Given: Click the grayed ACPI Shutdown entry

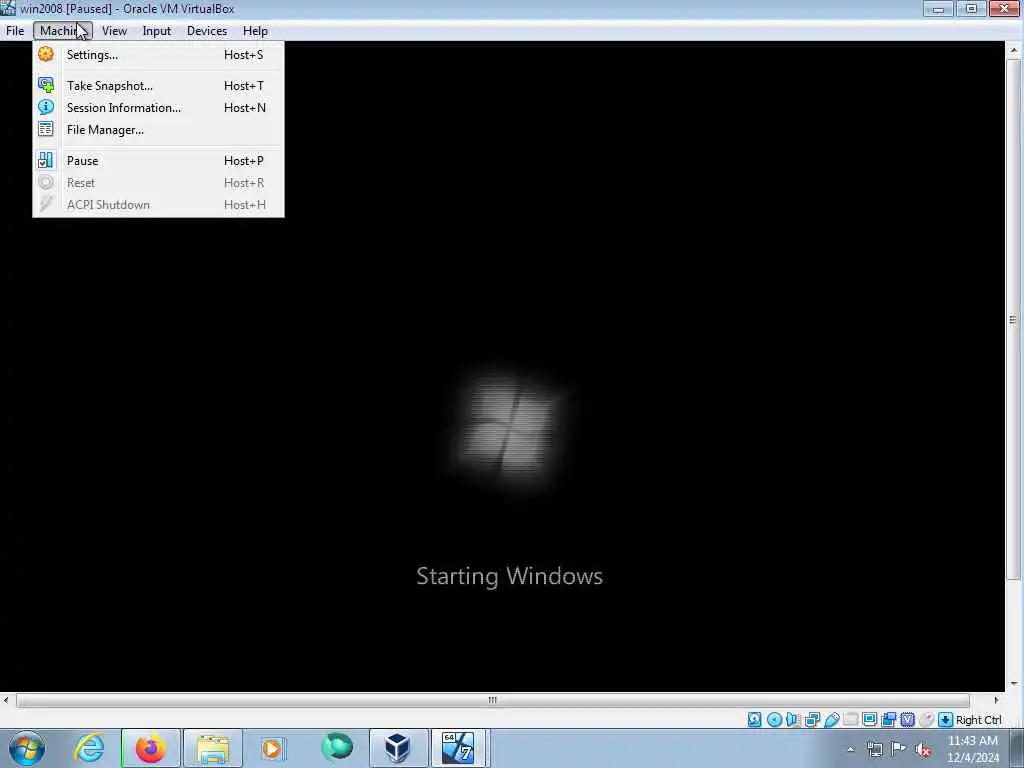Looking at the screenshot, I should pyautogui.click(x=158, y=204).
